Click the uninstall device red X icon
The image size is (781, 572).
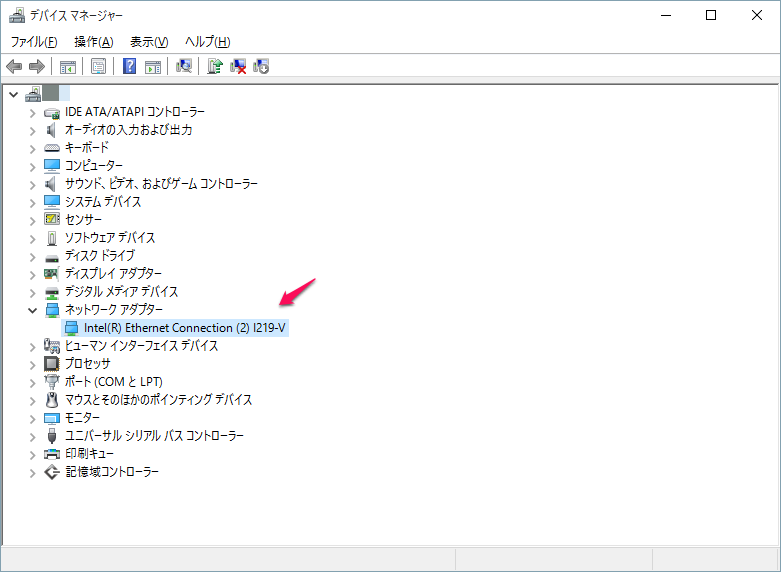[238, 67]
